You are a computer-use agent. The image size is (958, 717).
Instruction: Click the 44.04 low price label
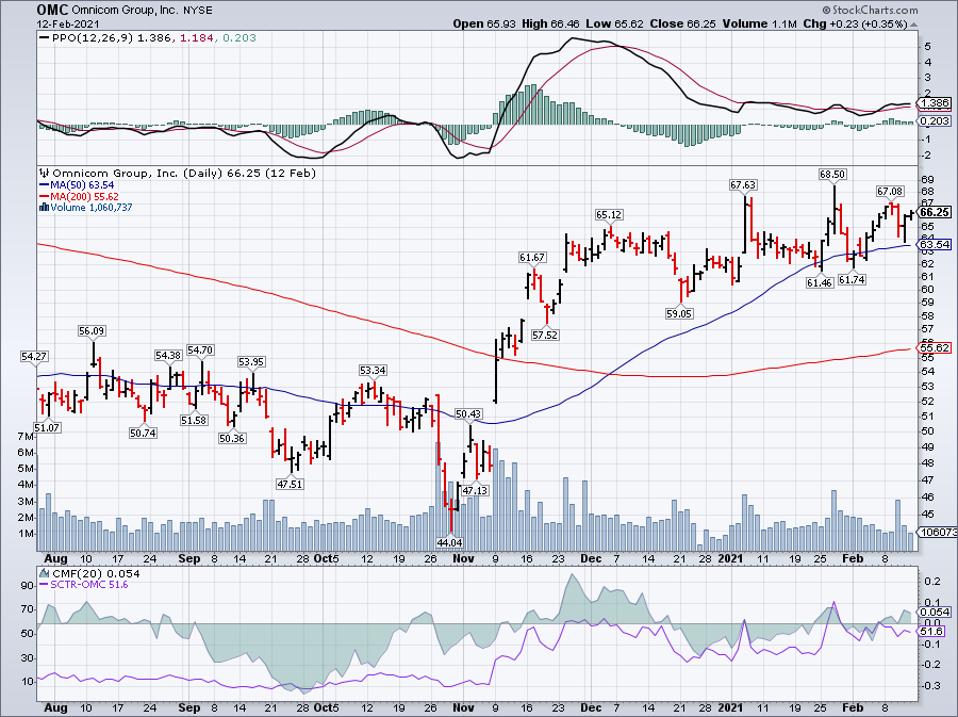pyautogui.click(x=449, y=542)
